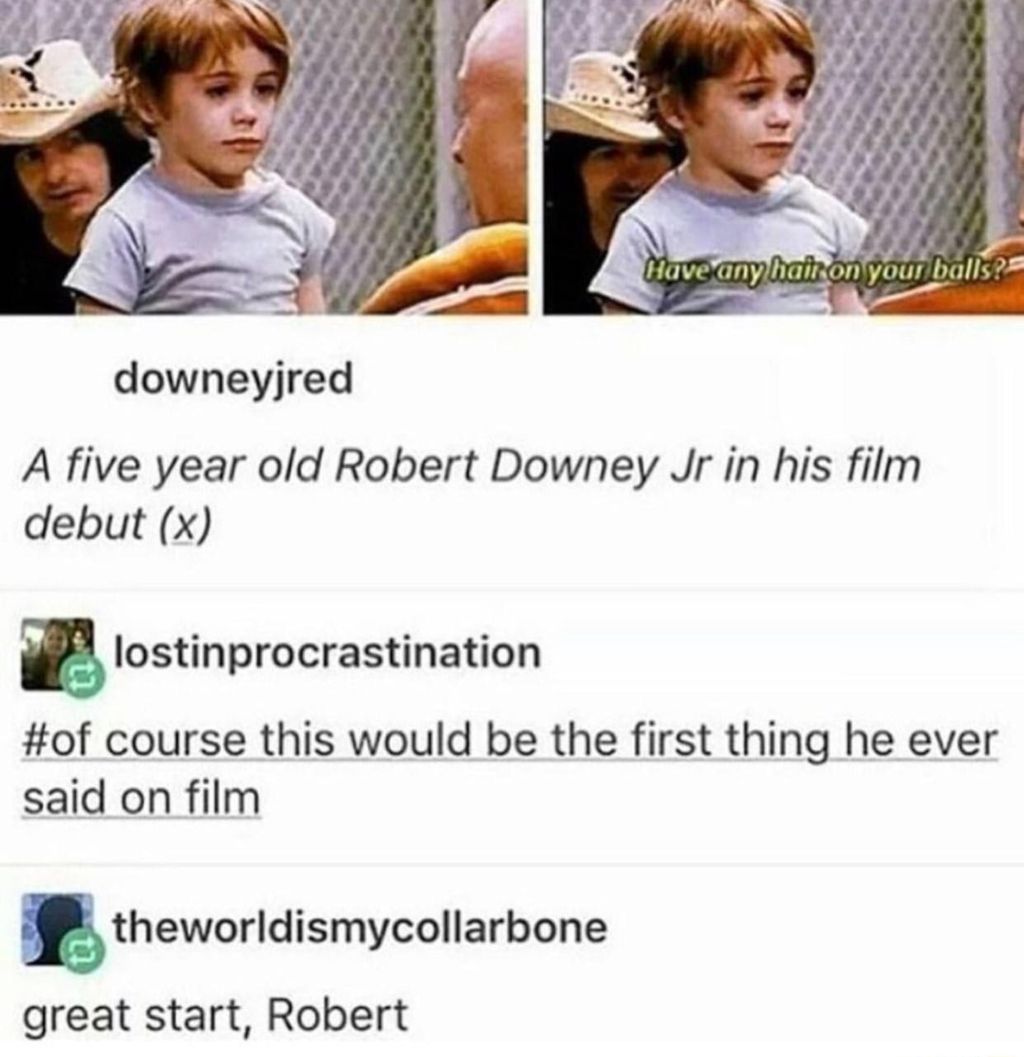Open the left movie still image
The image size is (1024, 1057).
(264, 156)
